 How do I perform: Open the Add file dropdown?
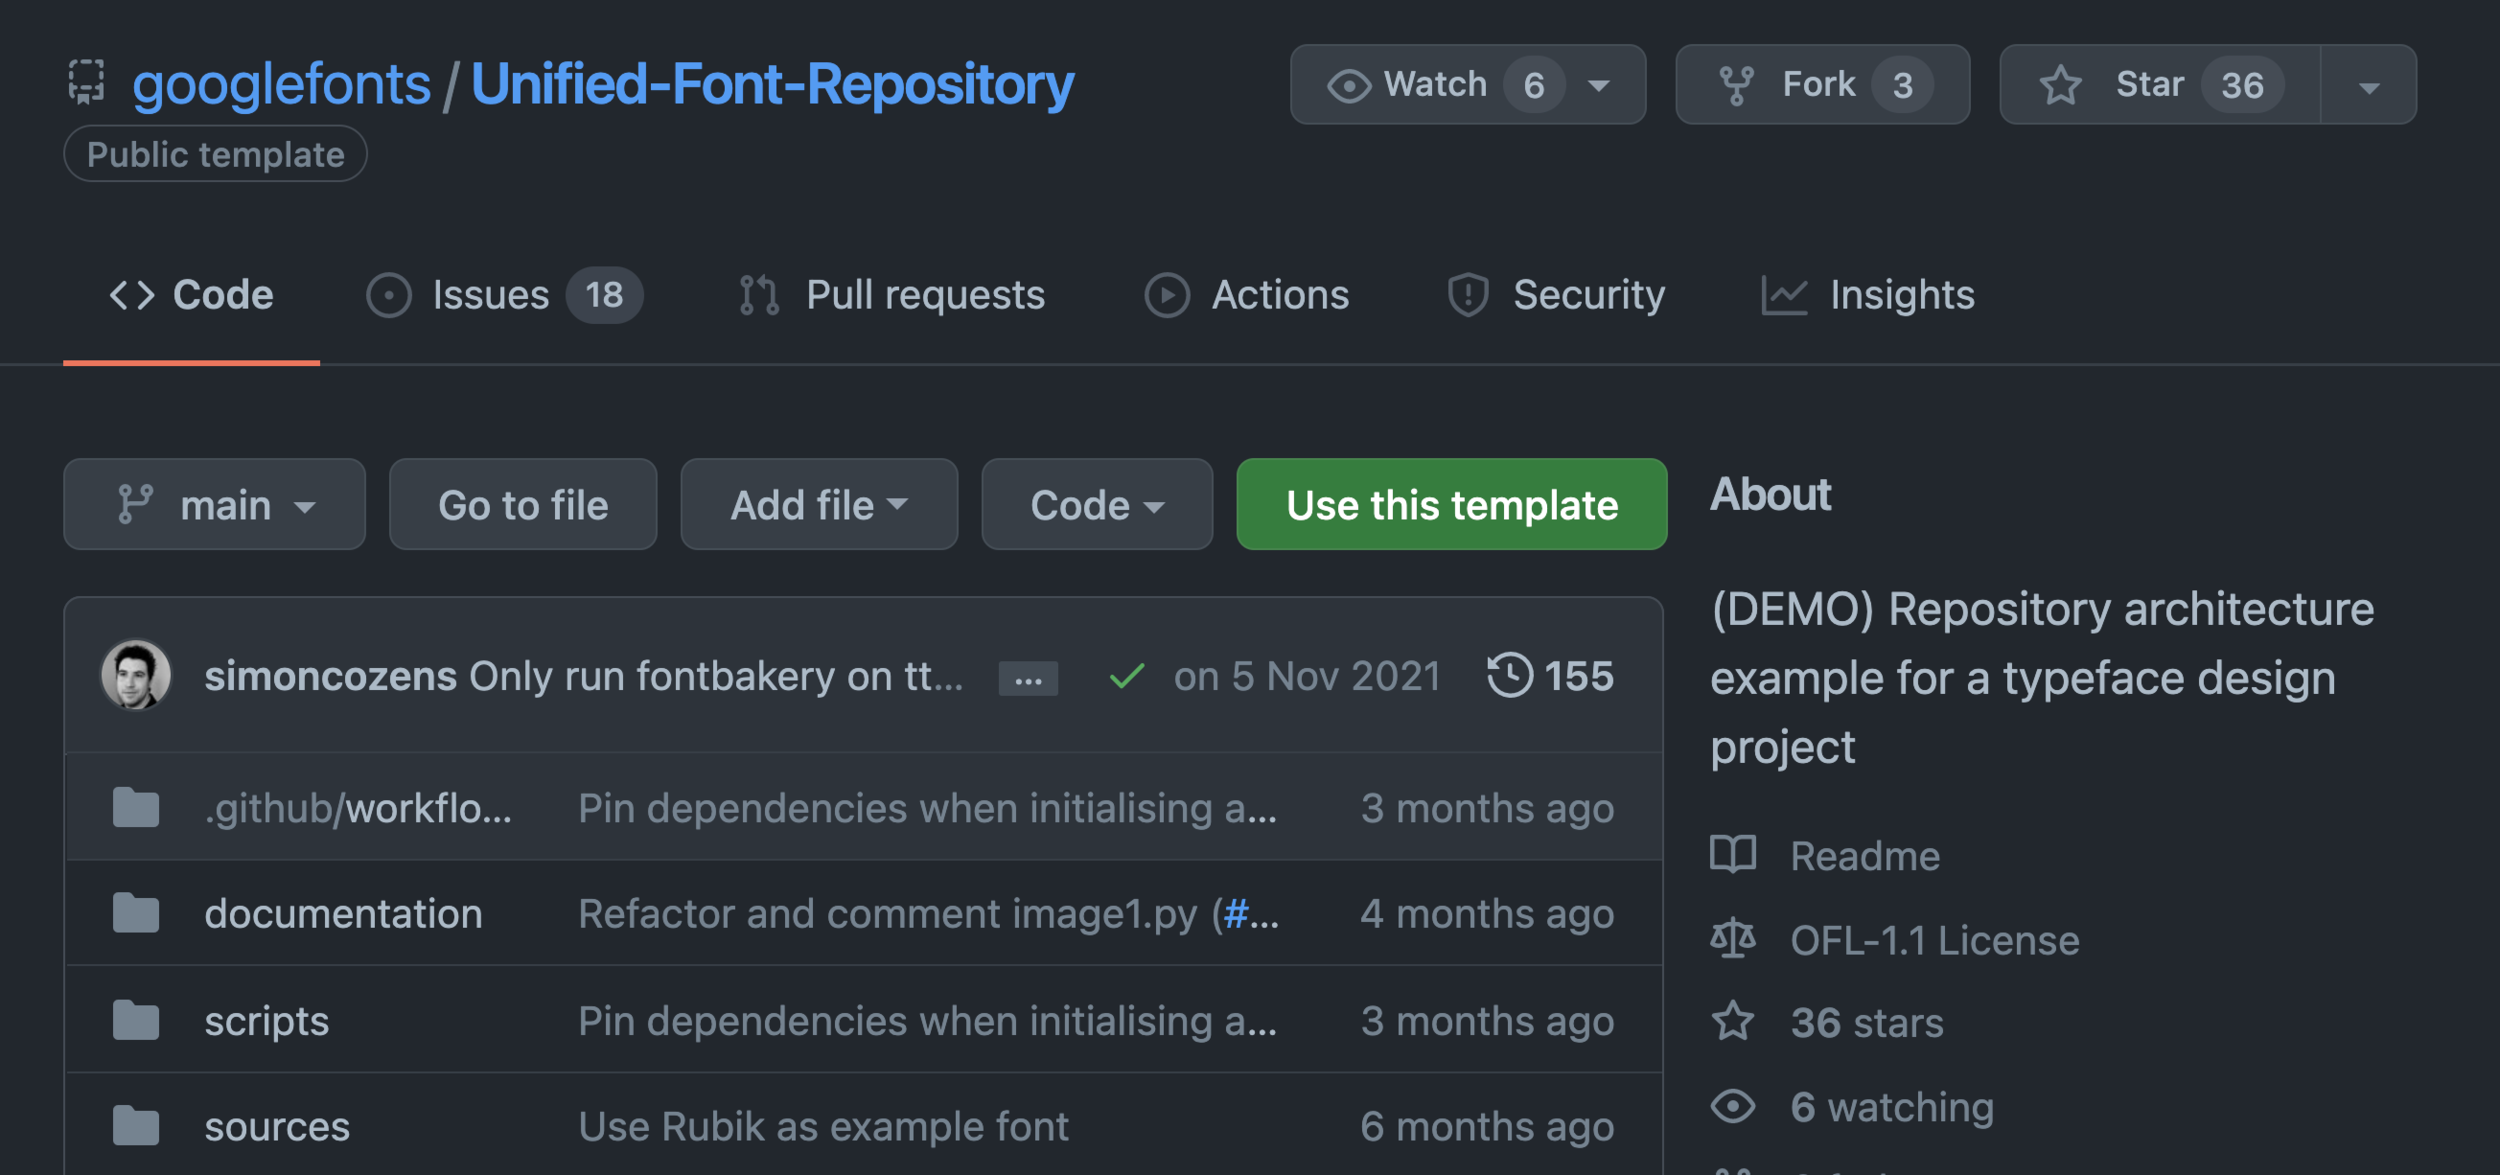point(818,504)
